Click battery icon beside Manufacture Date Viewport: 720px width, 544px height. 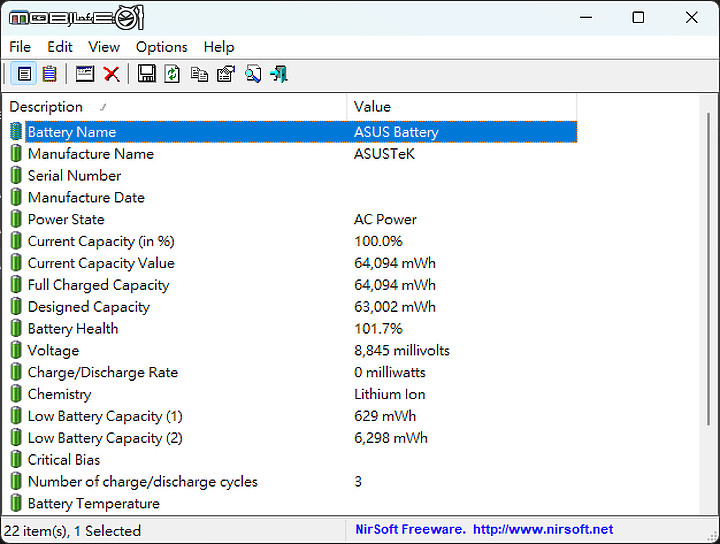(x=16, y=197)
